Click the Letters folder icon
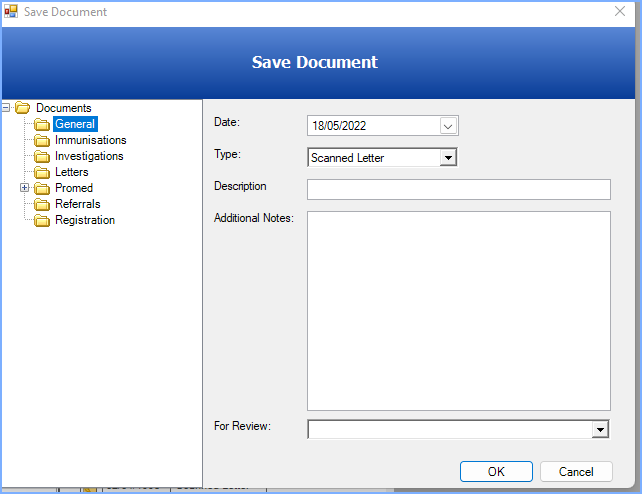Screen dimensions: 642x494 click(x=42, y=172)
